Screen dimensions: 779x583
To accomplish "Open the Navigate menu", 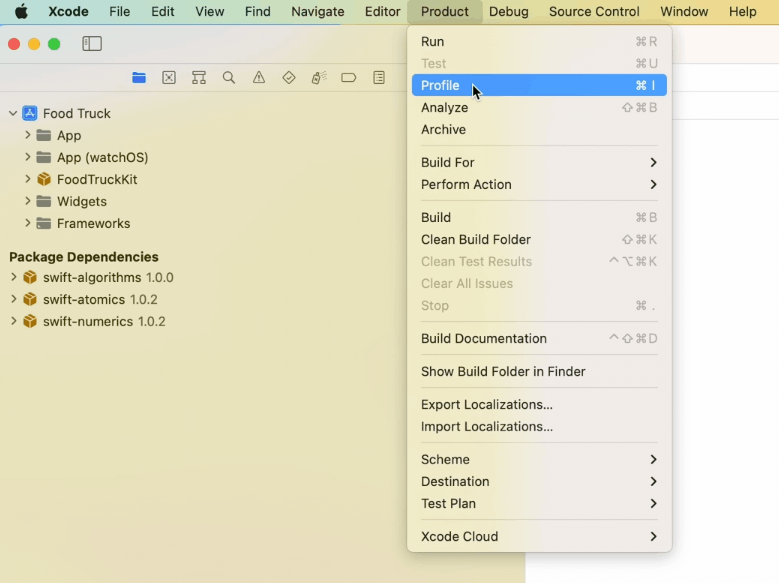I will pos(317,11).
